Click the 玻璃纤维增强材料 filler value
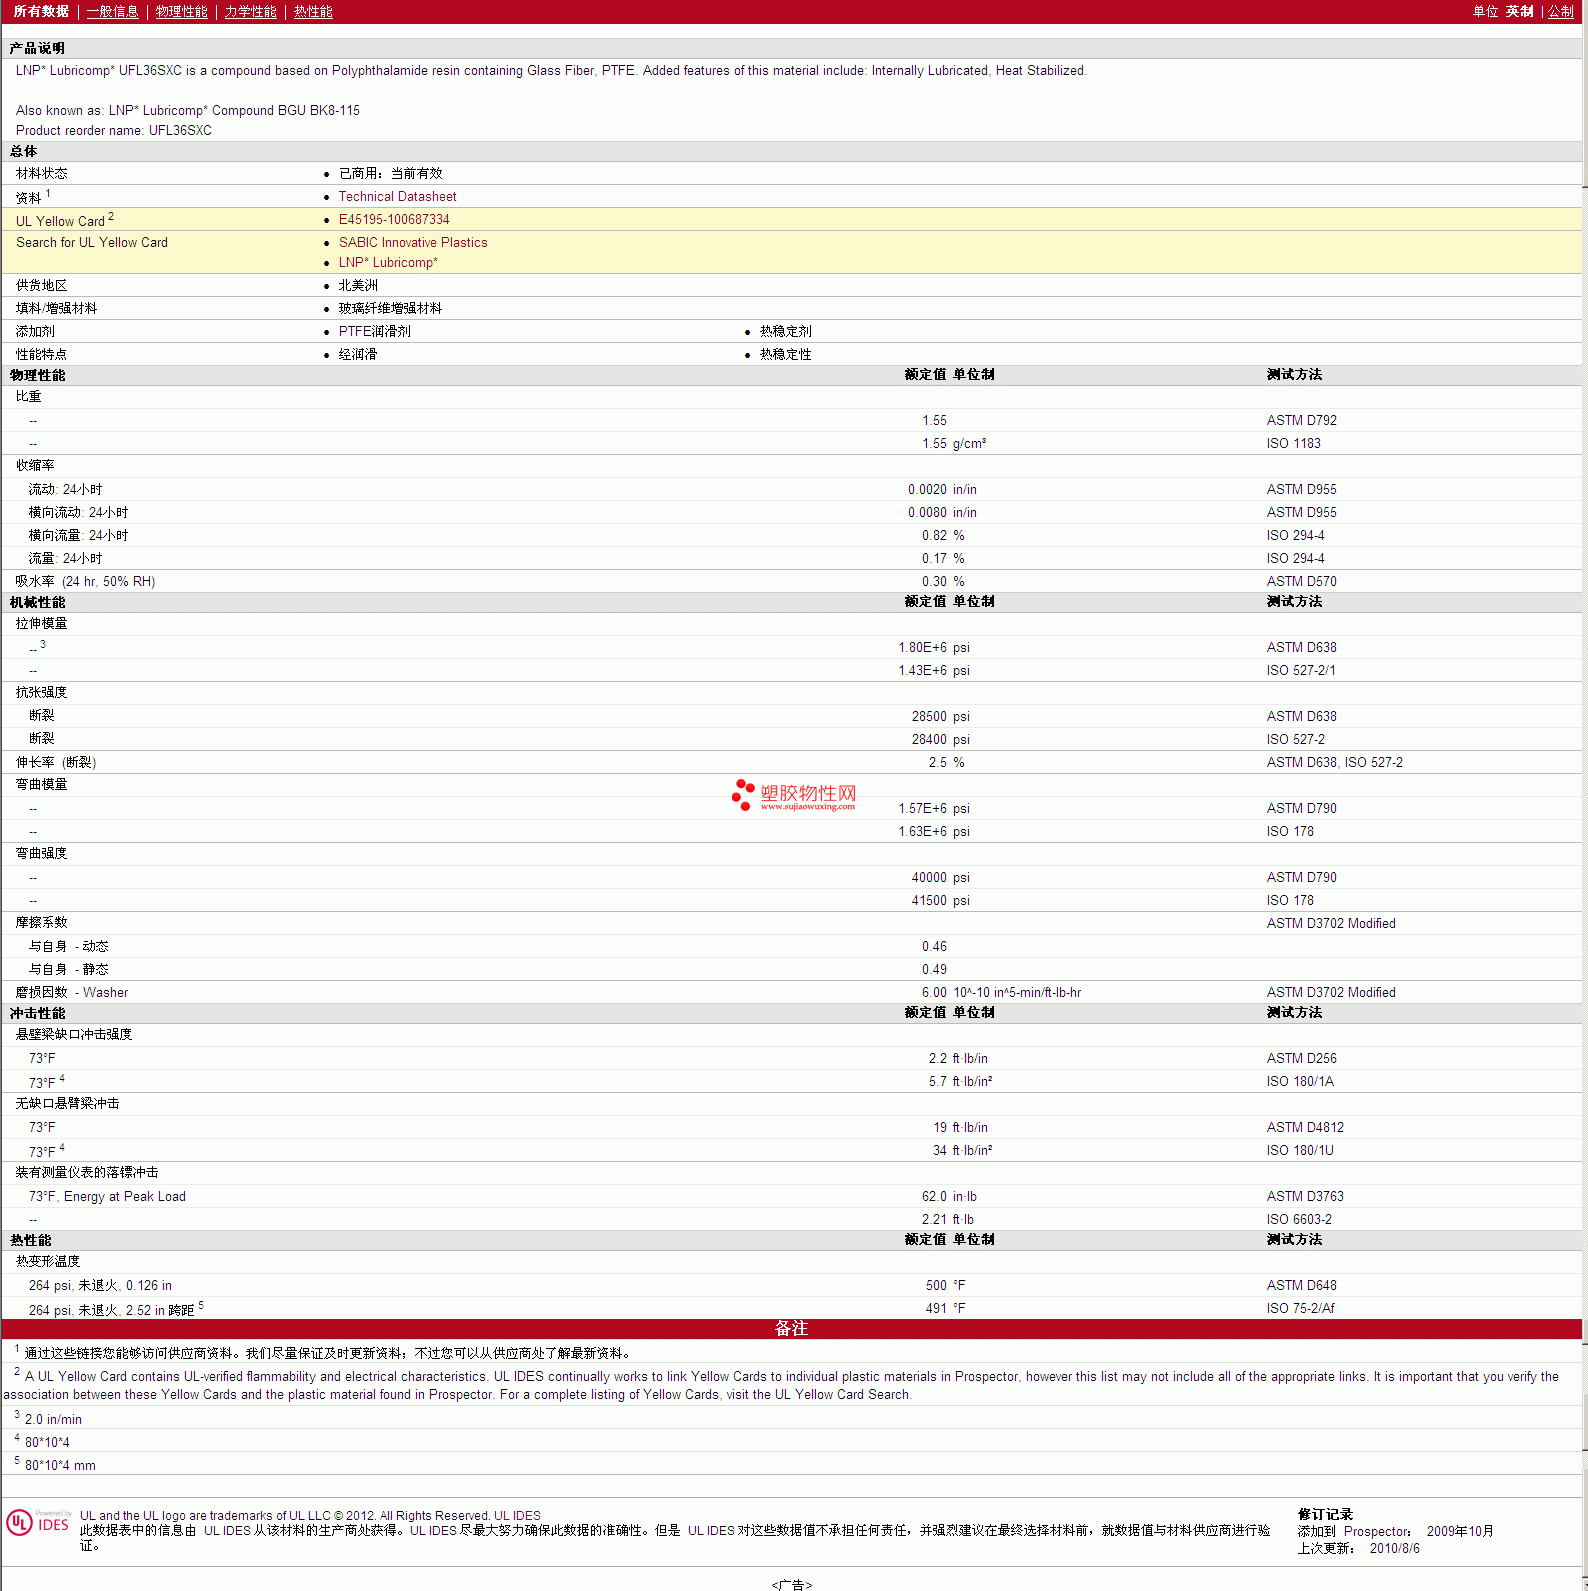The image size is (1588, 1591). 390,309
